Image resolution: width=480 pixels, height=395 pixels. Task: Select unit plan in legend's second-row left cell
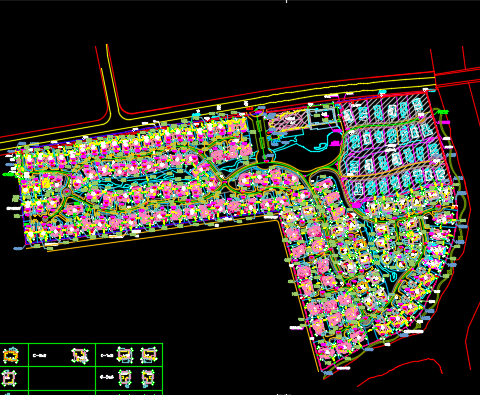tap(9, 378)
